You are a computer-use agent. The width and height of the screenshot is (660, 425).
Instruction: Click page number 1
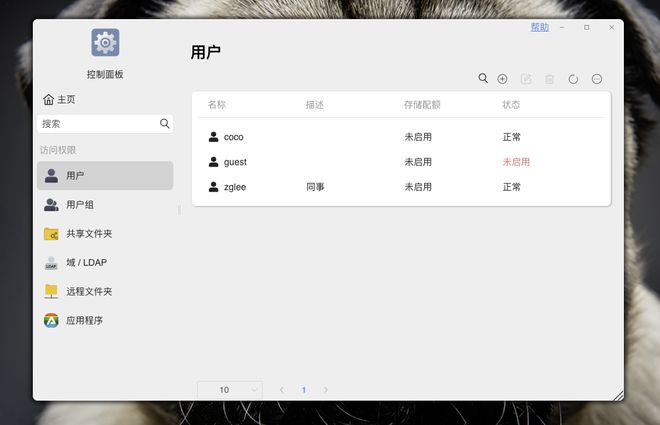pyautogui.click(x=303, y=390)
